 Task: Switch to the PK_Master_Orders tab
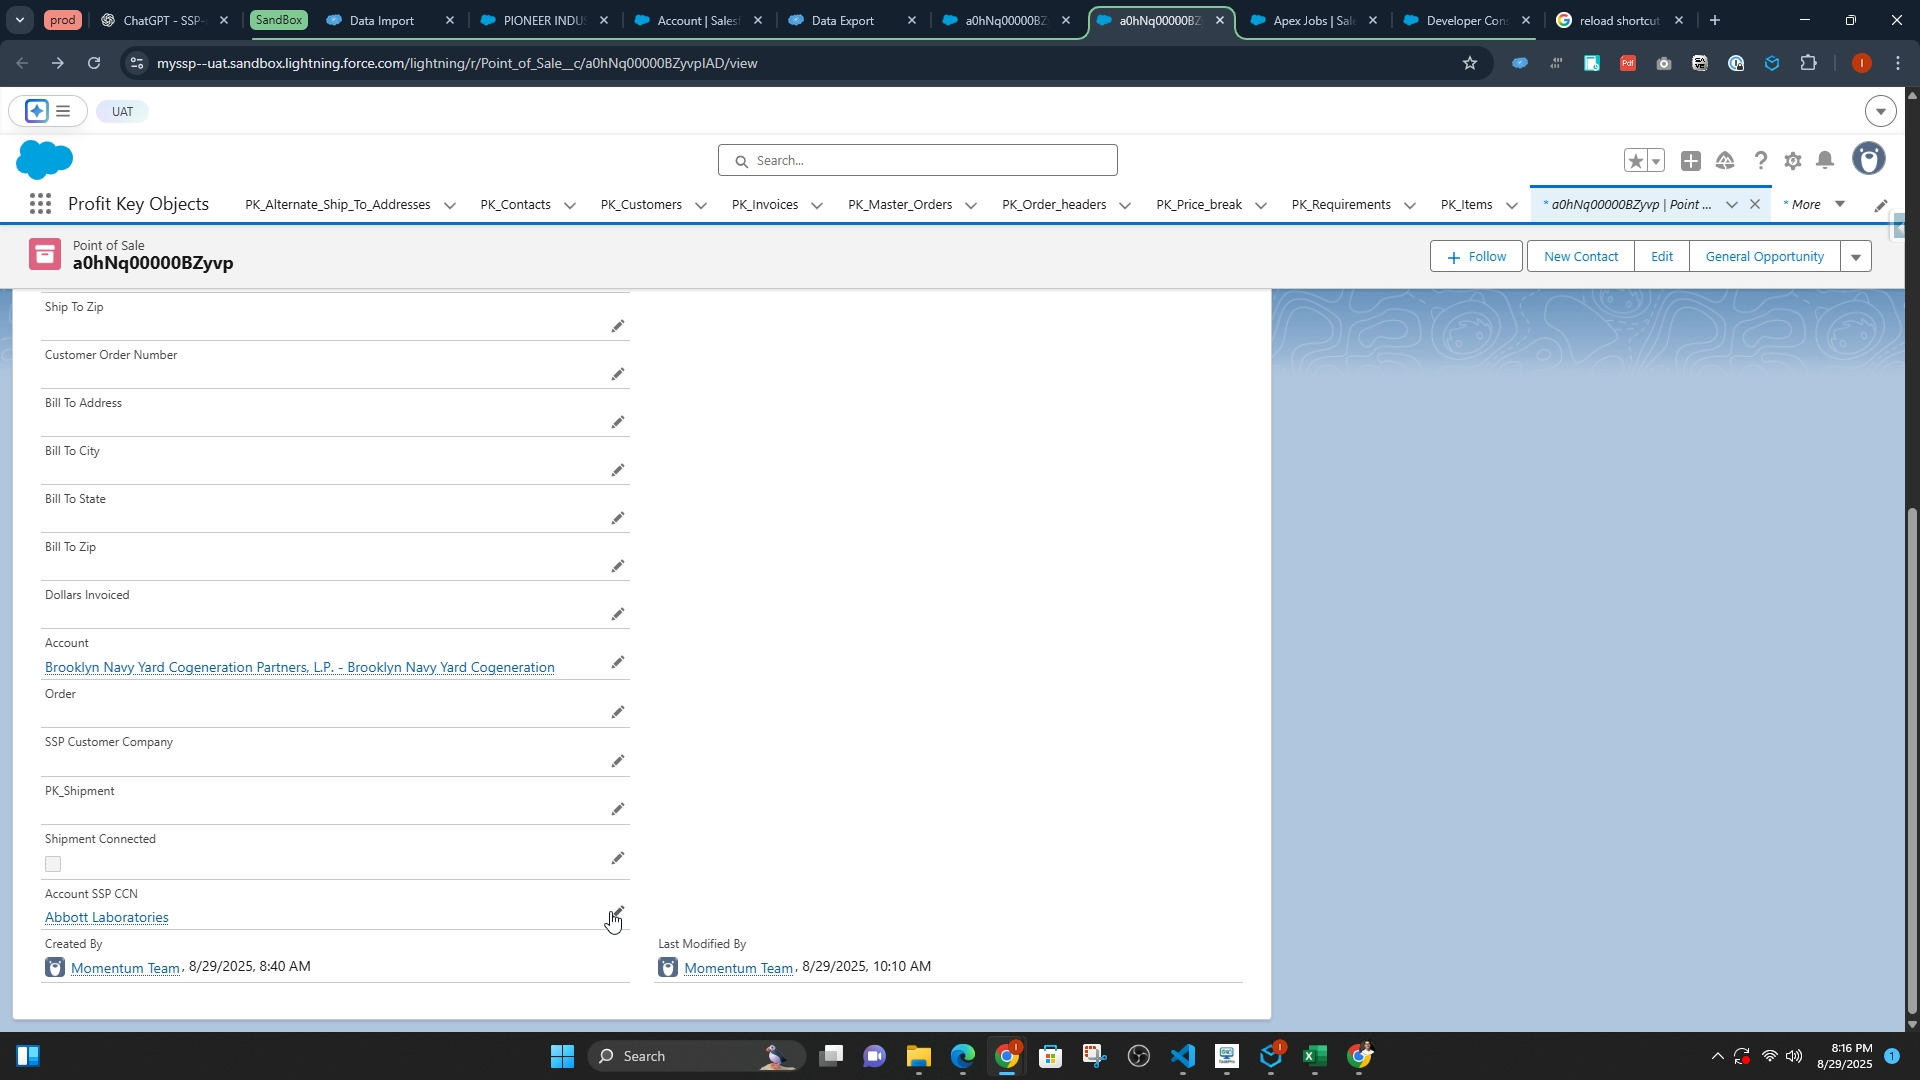(899, 205)
